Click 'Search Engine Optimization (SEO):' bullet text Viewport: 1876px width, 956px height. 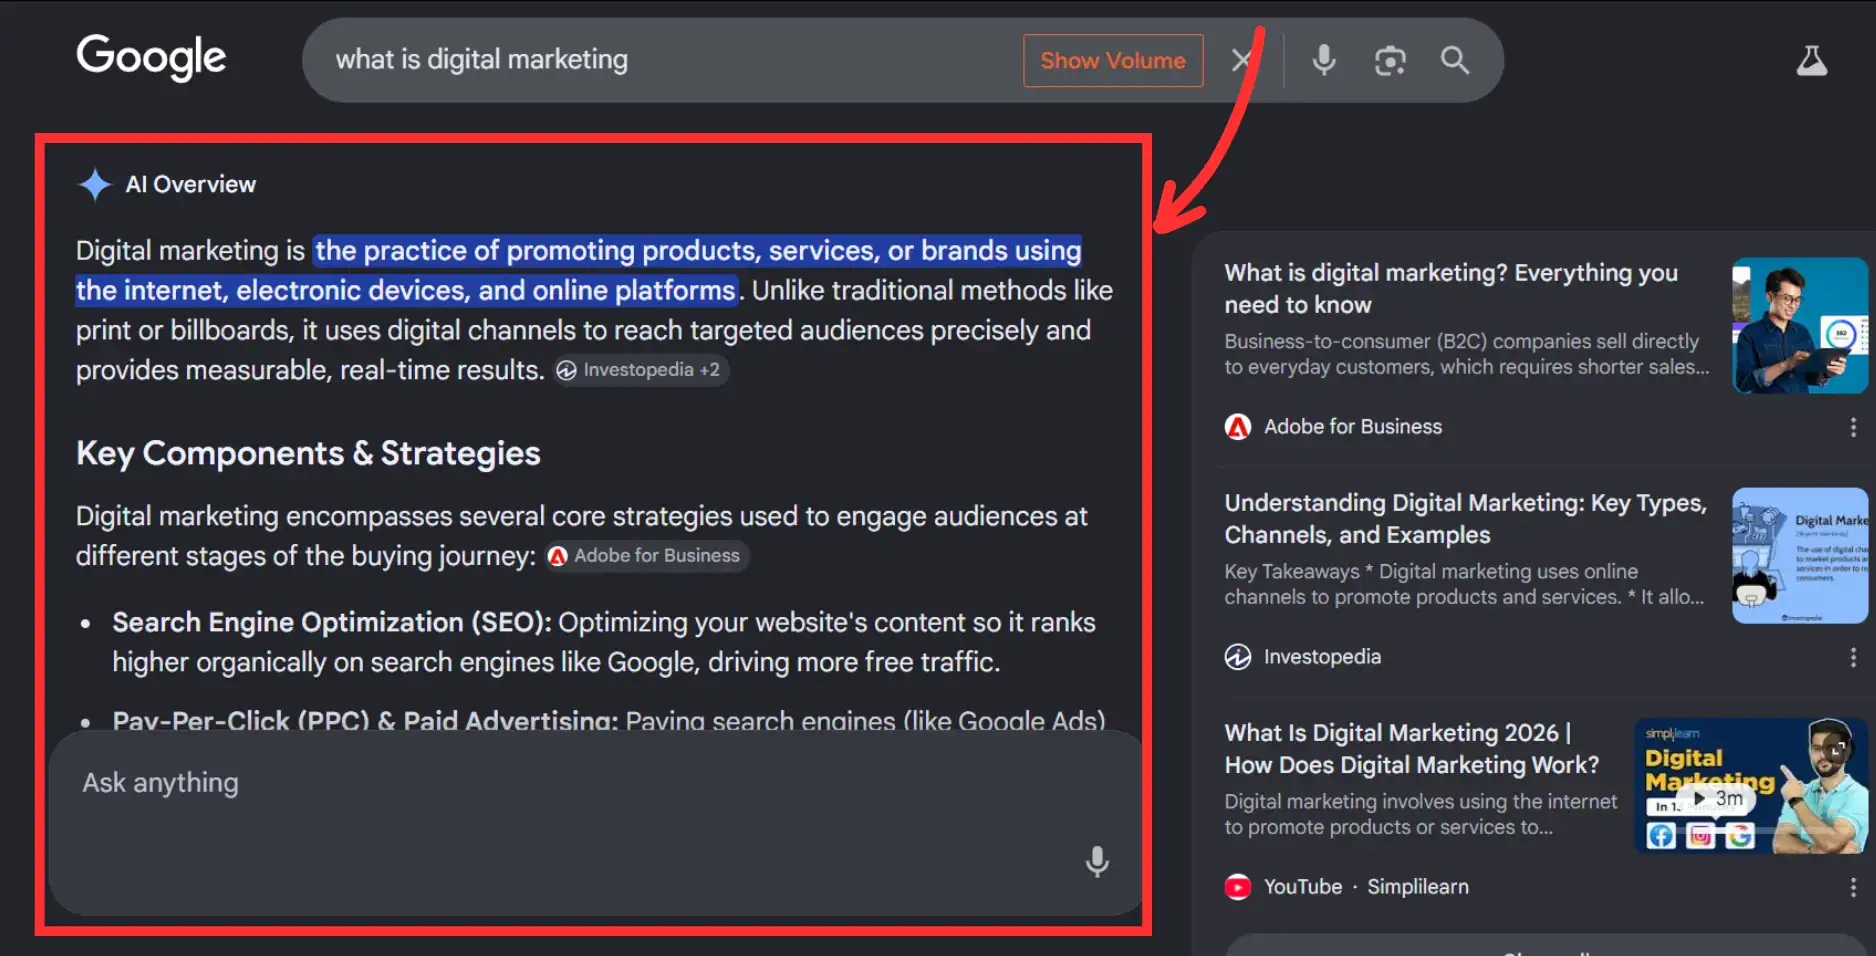[332, 622]
